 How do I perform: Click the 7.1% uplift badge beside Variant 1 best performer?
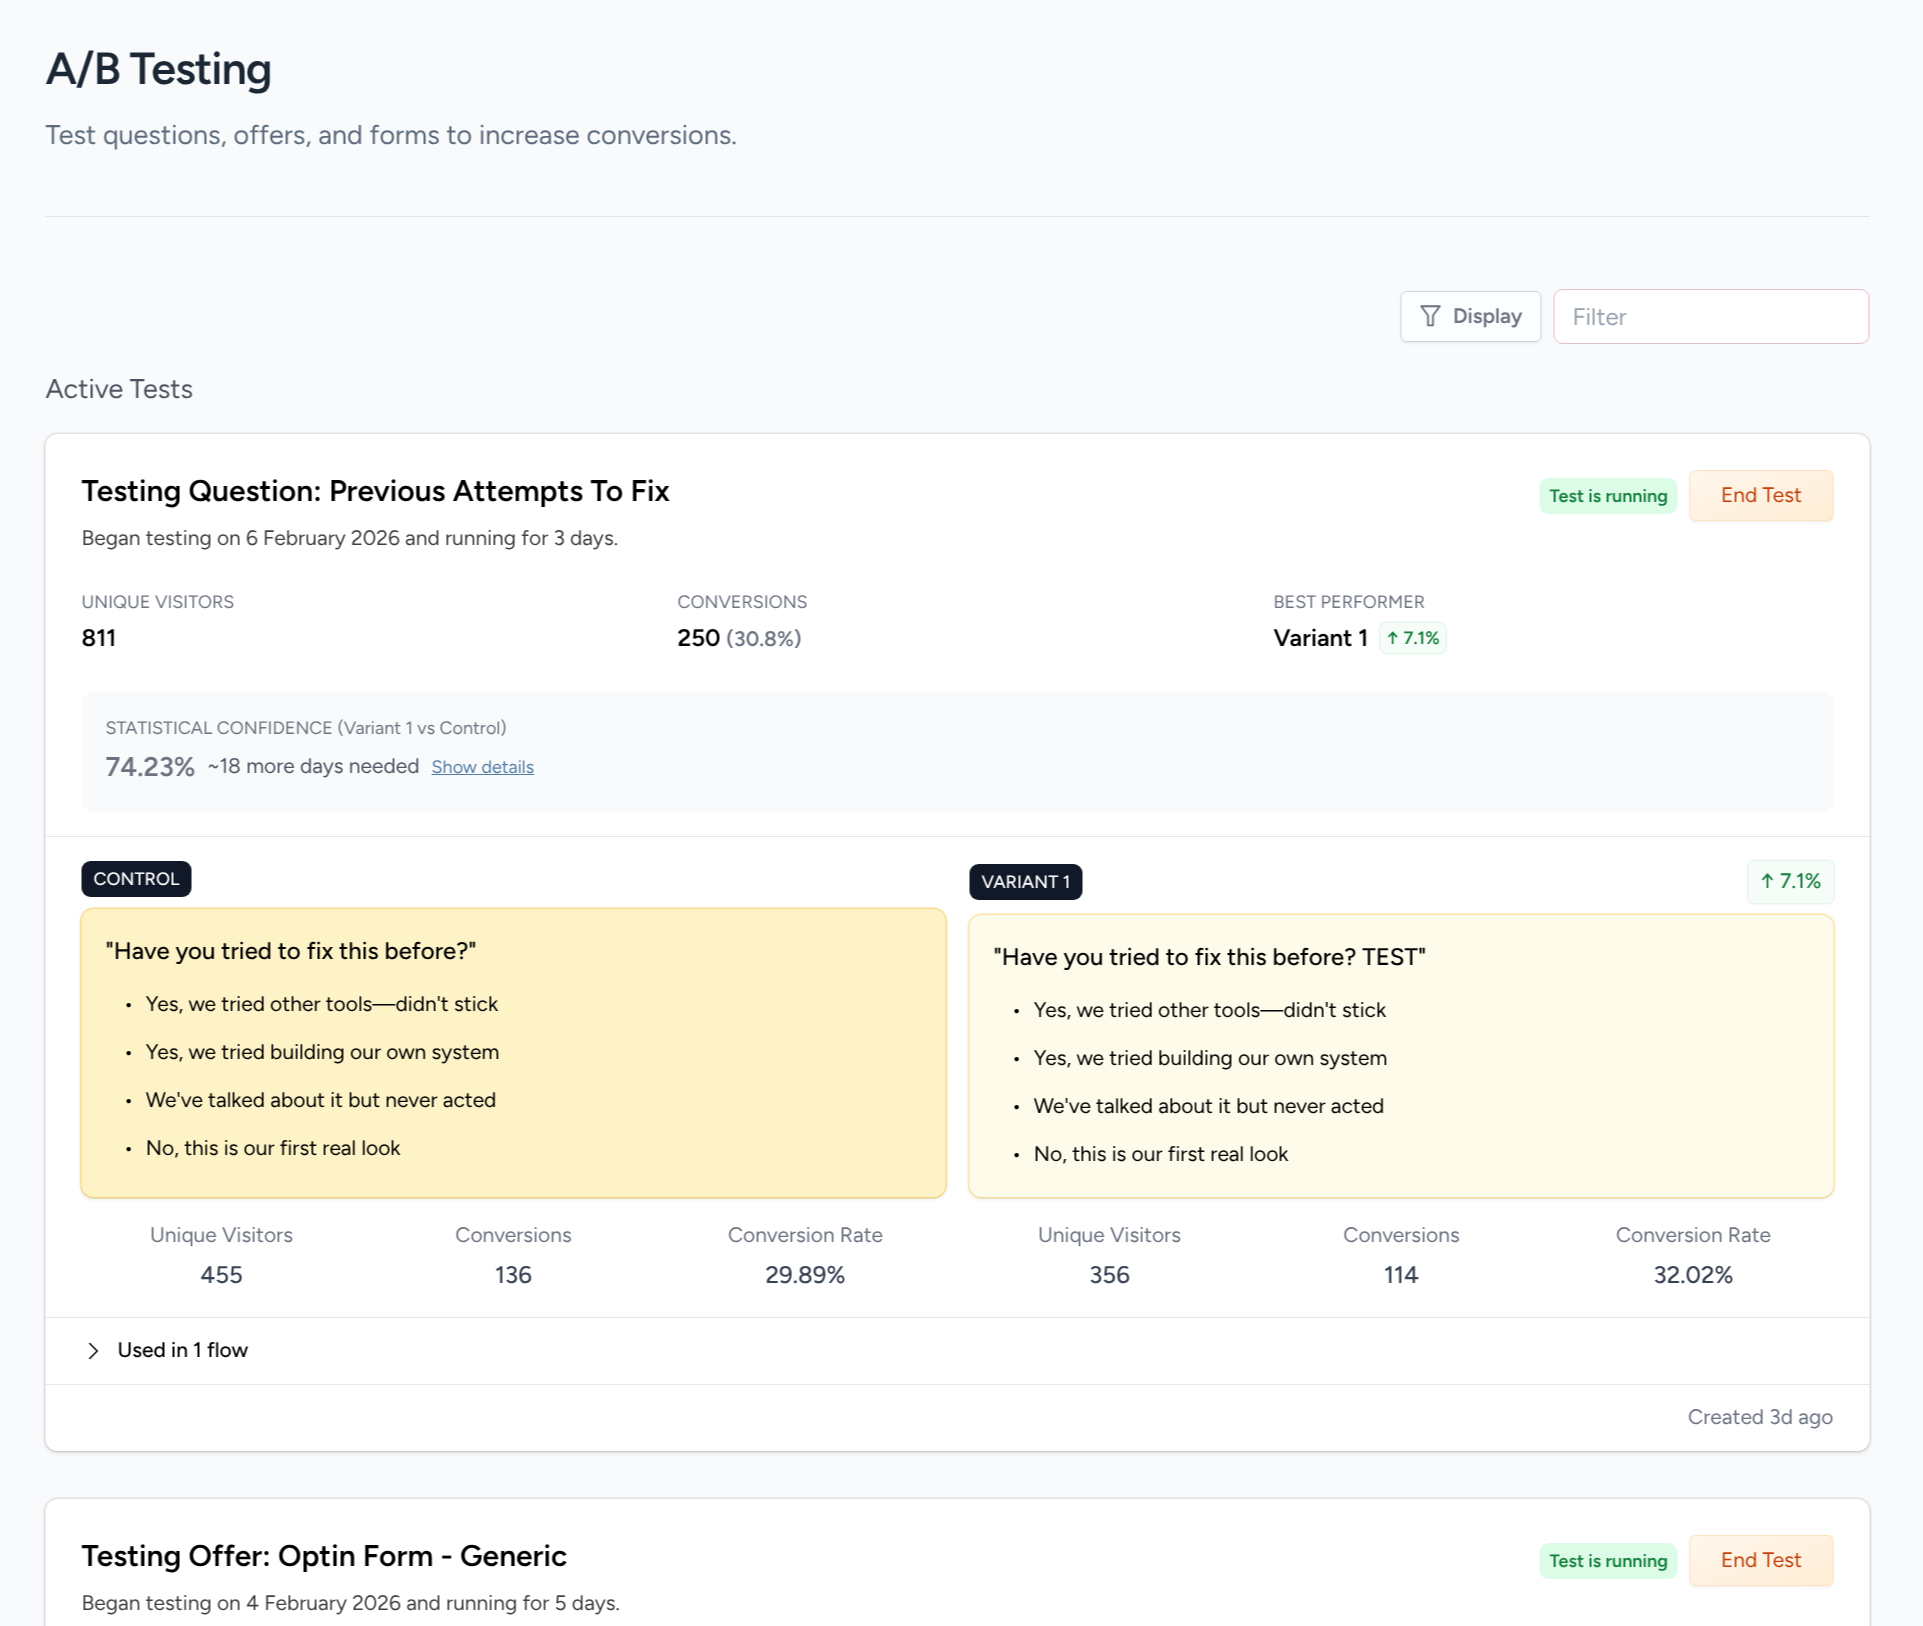pyautogui.click(x=1412, y=638)
